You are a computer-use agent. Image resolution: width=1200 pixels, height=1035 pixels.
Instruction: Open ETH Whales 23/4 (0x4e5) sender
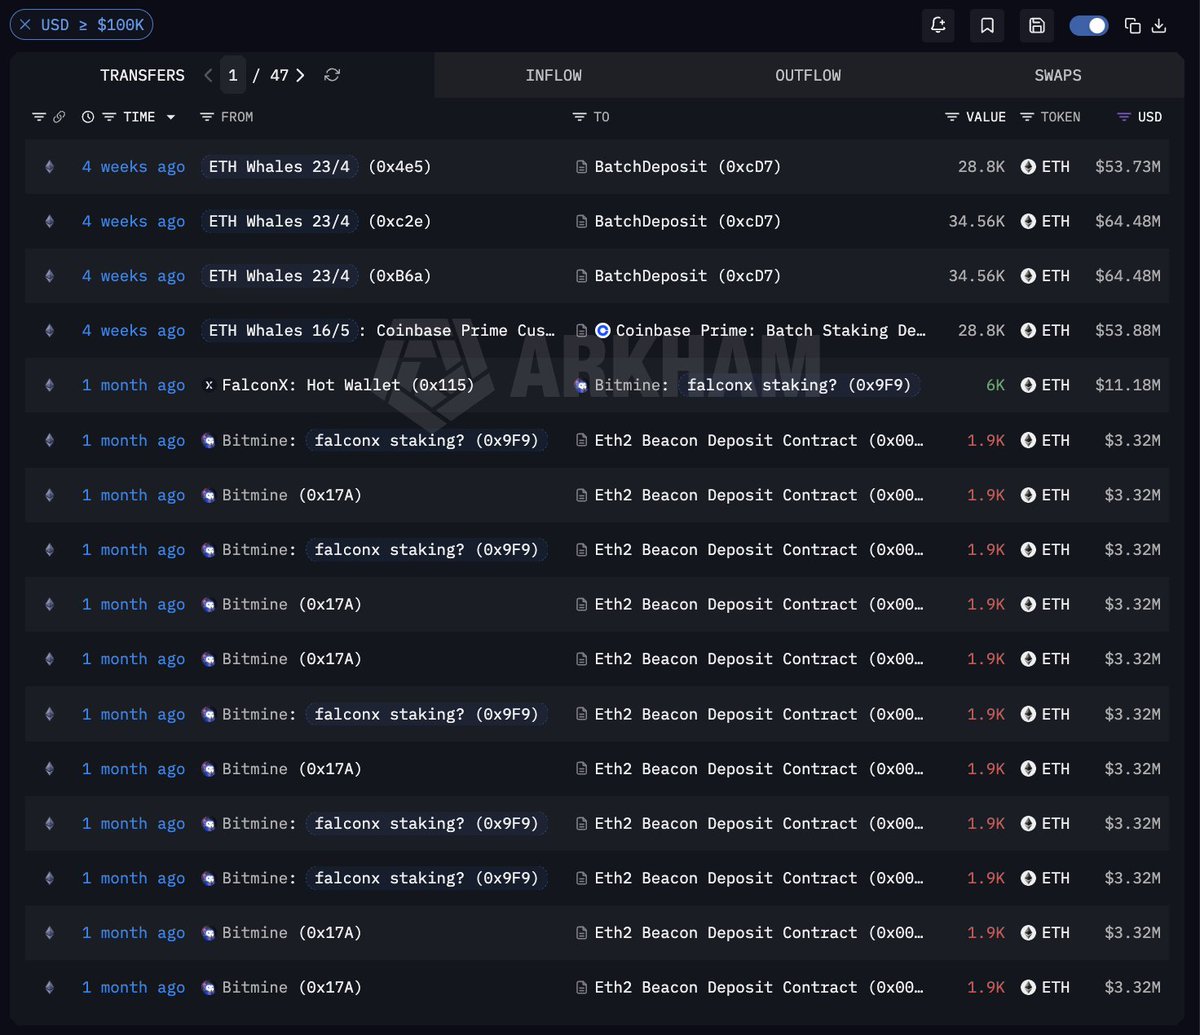coord(316,167)
